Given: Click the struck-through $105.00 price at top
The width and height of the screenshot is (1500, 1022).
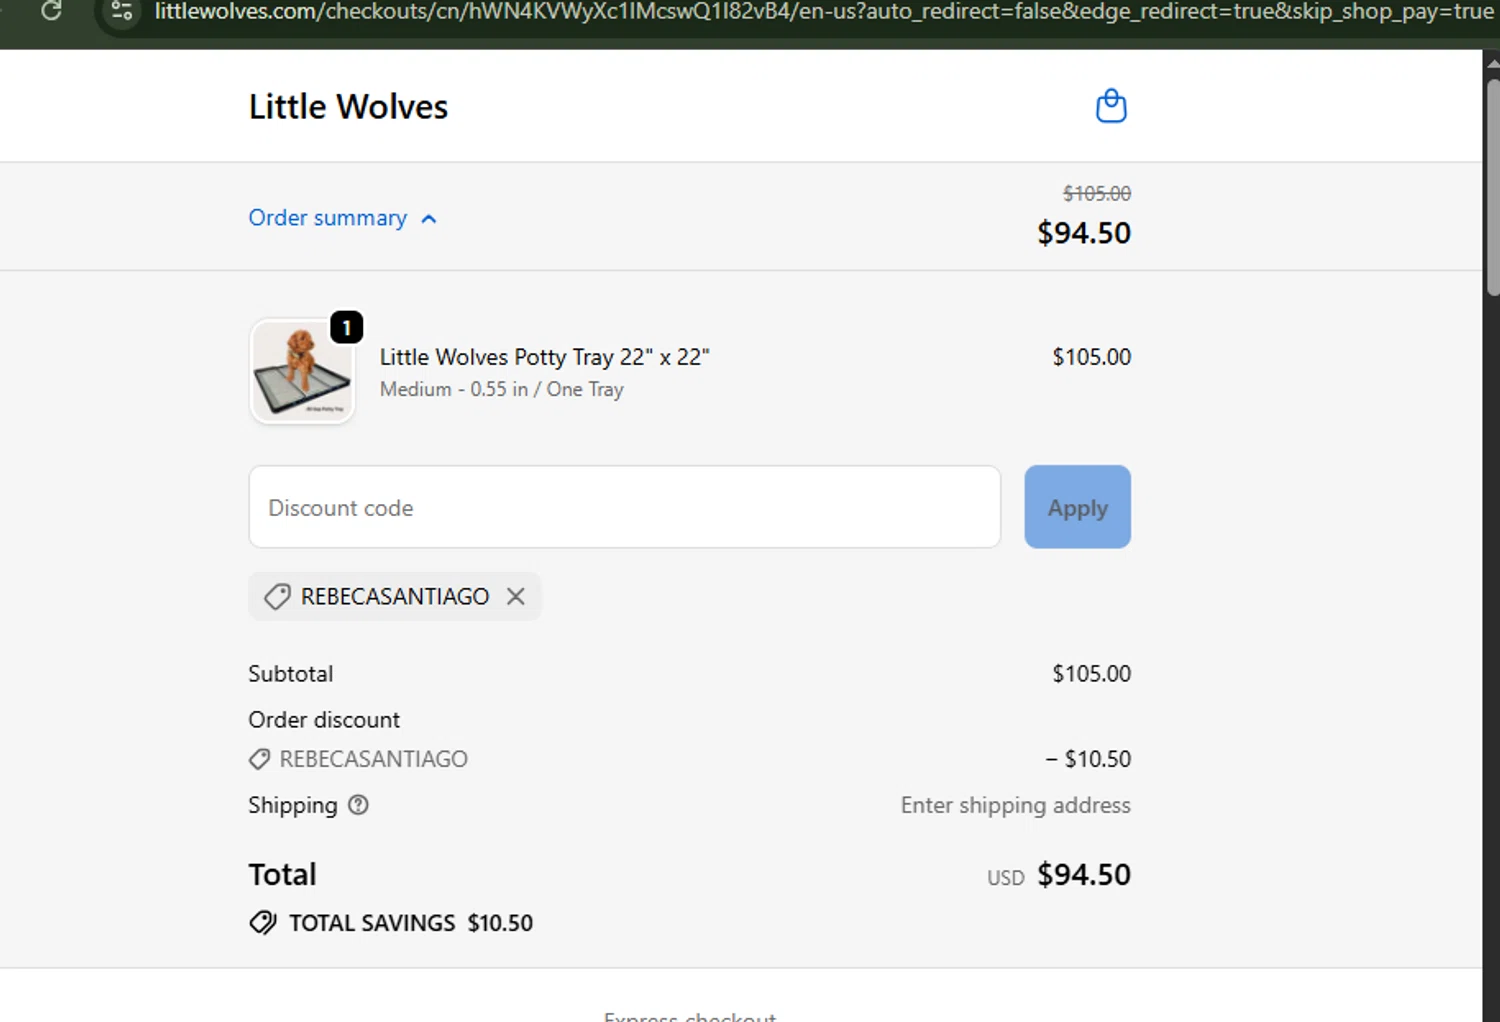Looking at the screenshot, I should point(1097,193).
